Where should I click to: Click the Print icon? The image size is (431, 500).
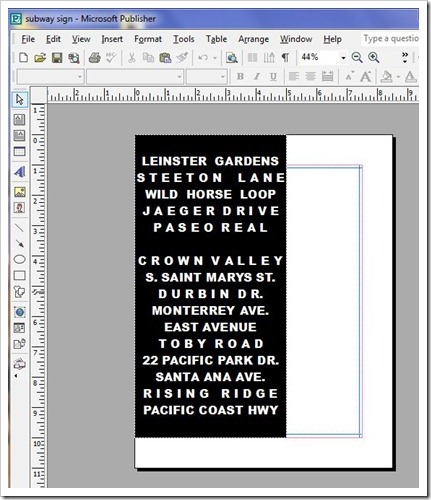click(95, 58)
